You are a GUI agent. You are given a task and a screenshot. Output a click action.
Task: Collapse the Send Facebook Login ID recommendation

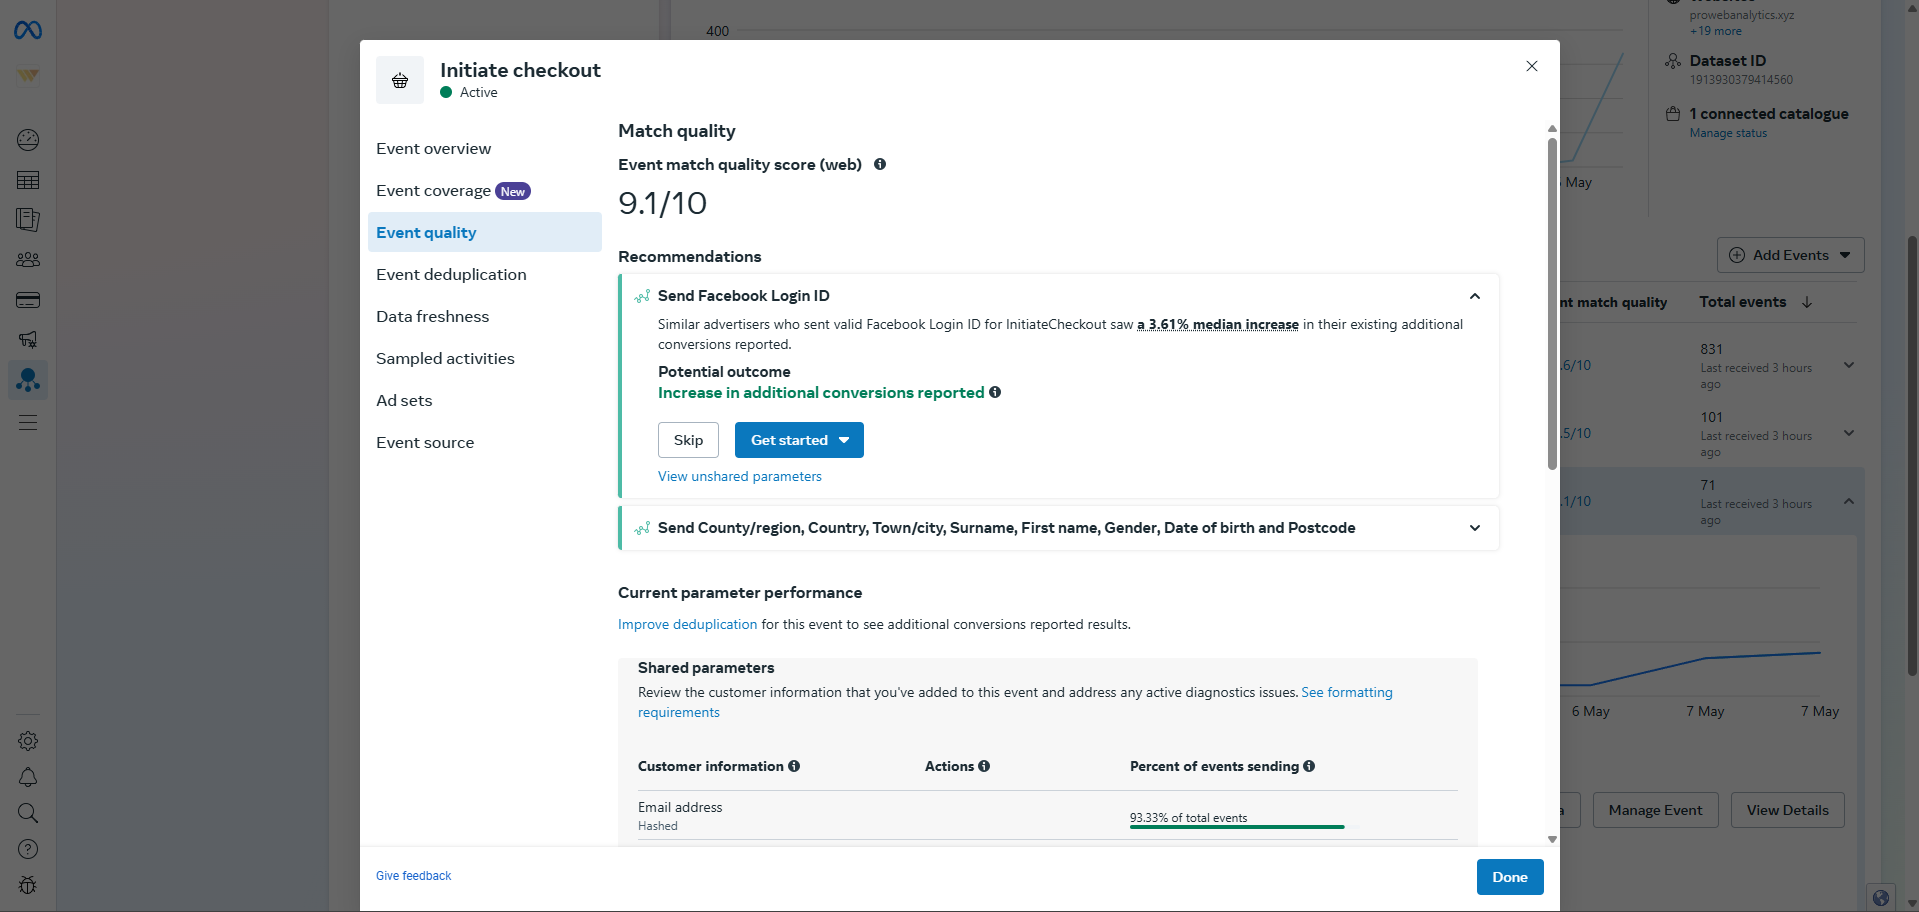[1474, 296]
